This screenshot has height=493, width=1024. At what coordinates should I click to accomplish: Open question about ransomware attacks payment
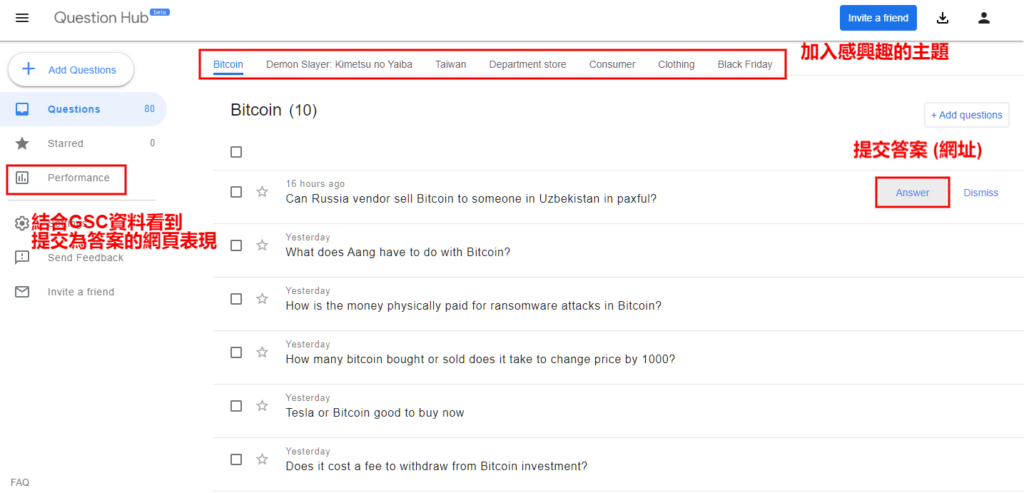[x=473, y=306]
